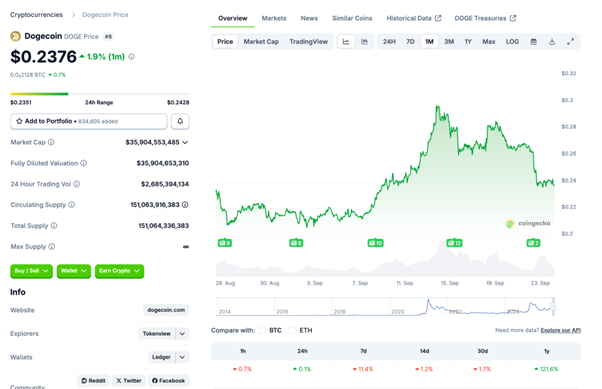The image size is (602, 389).
Task: Toggle LOG scale on chart
Action: 512,41
